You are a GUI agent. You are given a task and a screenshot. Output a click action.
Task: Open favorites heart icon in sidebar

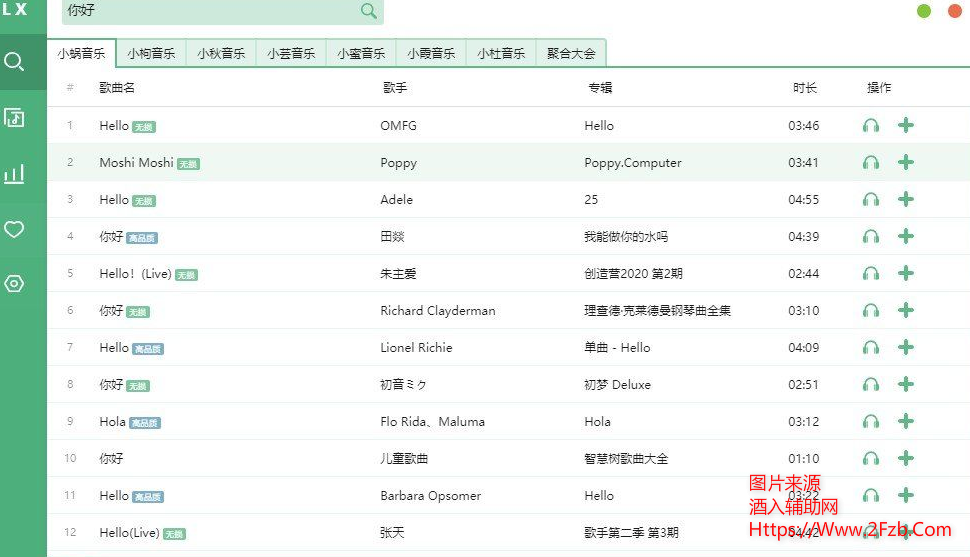click(14, 230)
